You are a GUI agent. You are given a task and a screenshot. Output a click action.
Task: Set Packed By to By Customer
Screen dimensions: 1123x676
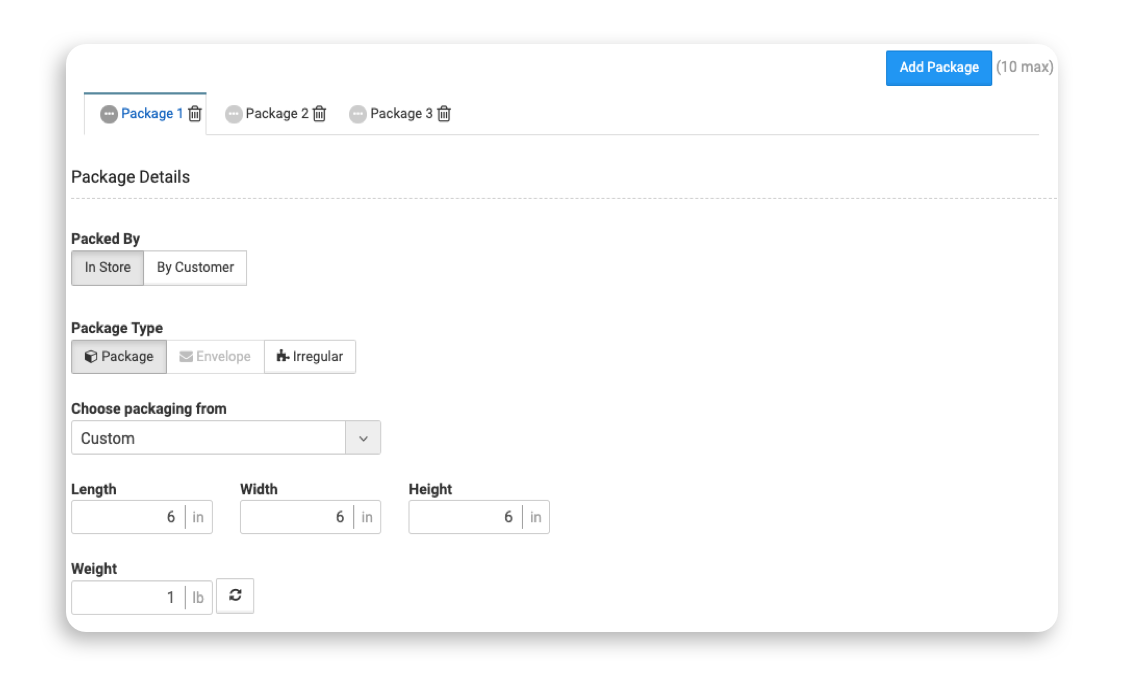[x=196, y=268]
